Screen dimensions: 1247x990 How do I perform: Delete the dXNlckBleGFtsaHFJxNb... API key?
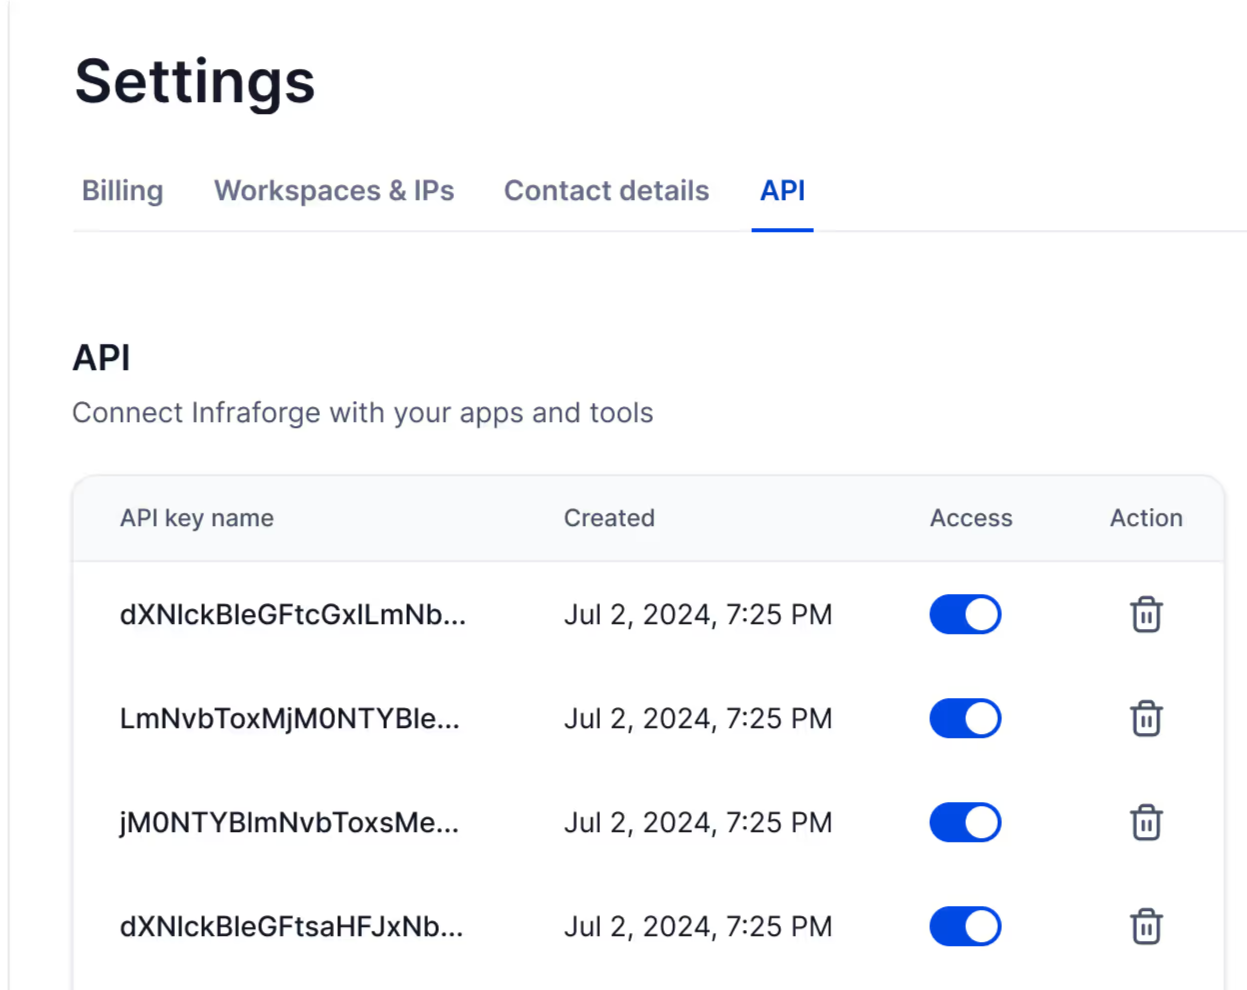coord(1146,926)
